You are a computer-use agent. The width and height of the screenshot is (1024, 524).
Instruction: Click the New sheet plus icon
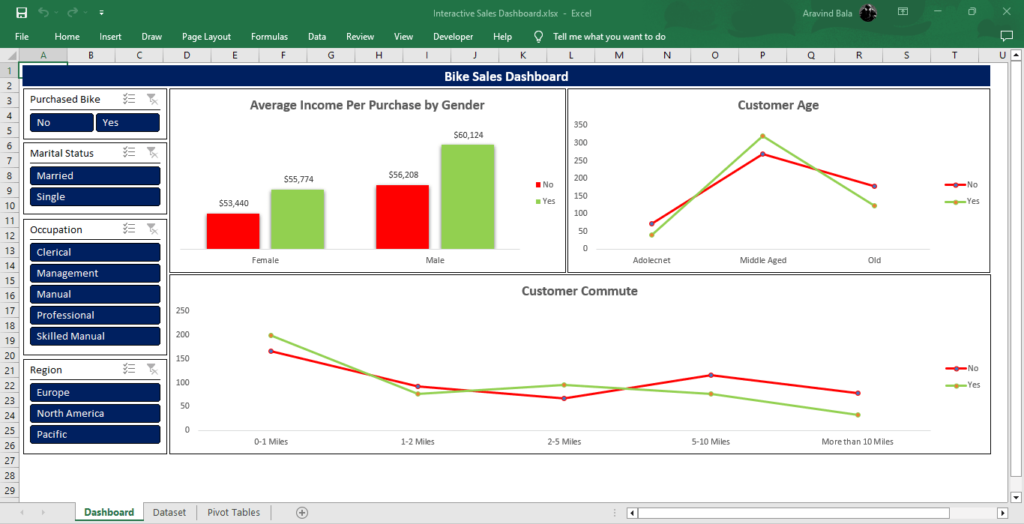pos(302,513)
